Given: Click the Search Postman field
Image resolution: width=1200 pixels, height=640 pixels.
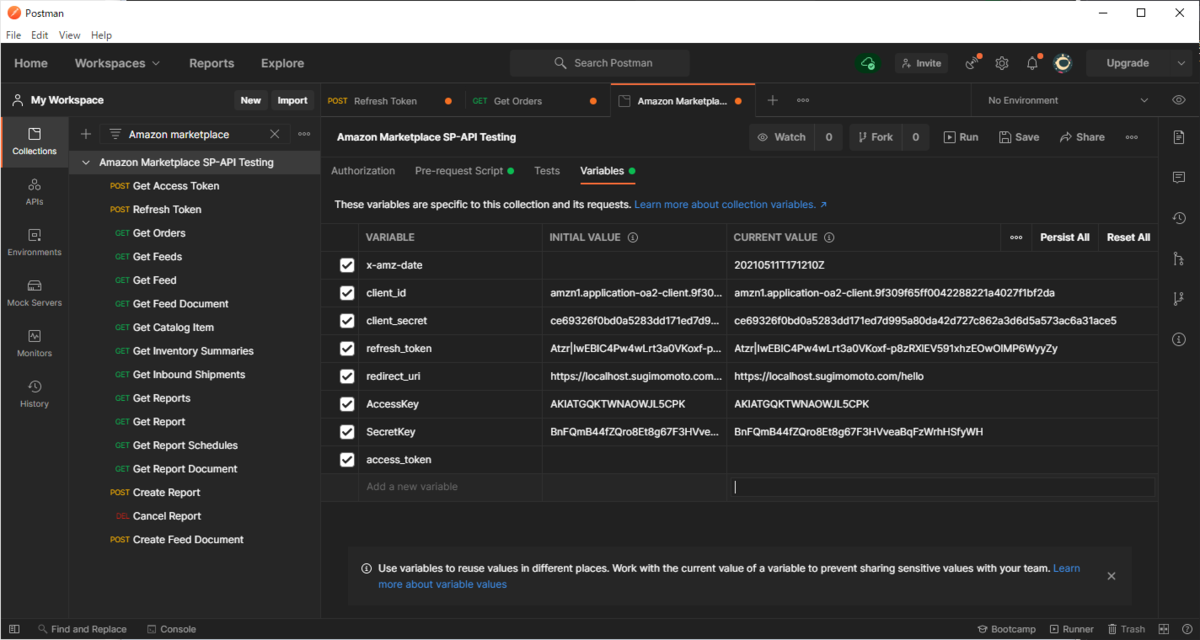Looking at the screenshot, I should 600,63.
